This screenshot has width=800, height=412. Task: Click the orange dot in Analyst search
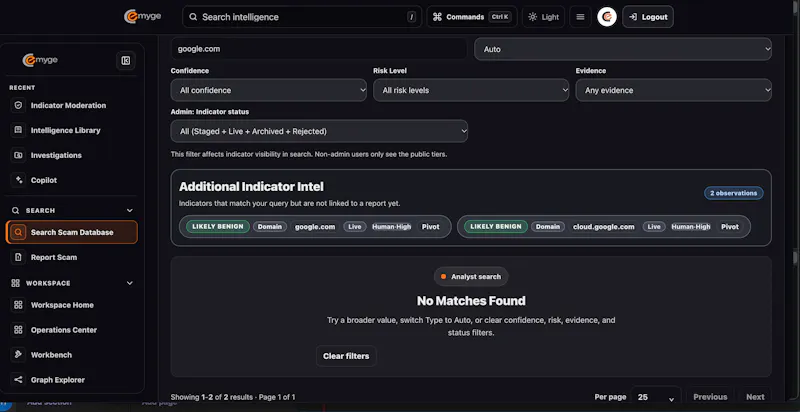(x=443, y=277)
